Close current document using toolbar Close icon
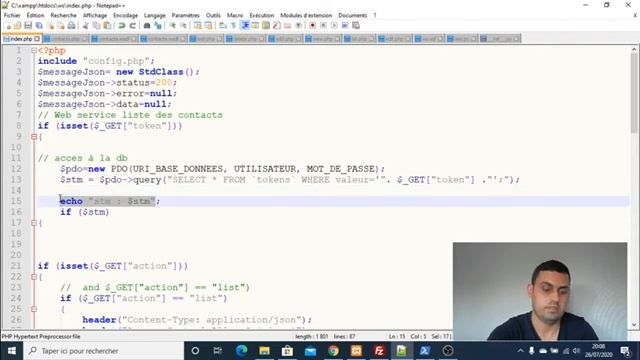Viewport: 640px width, 360px height. (x=50, y=26)
